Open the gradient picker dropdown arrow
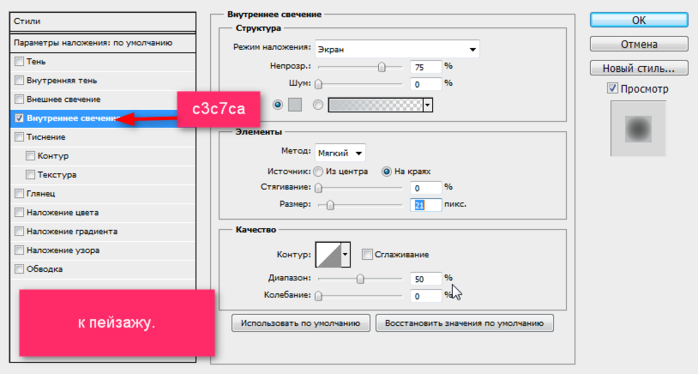Screen dimensions: 698x374 tap(428, 105)
